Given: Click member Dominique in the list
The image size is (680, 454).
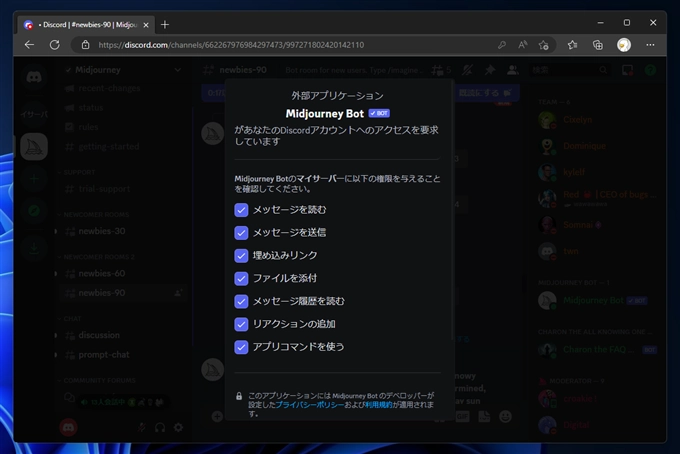Looking at the screenshot, I should [x=585, y=146].
